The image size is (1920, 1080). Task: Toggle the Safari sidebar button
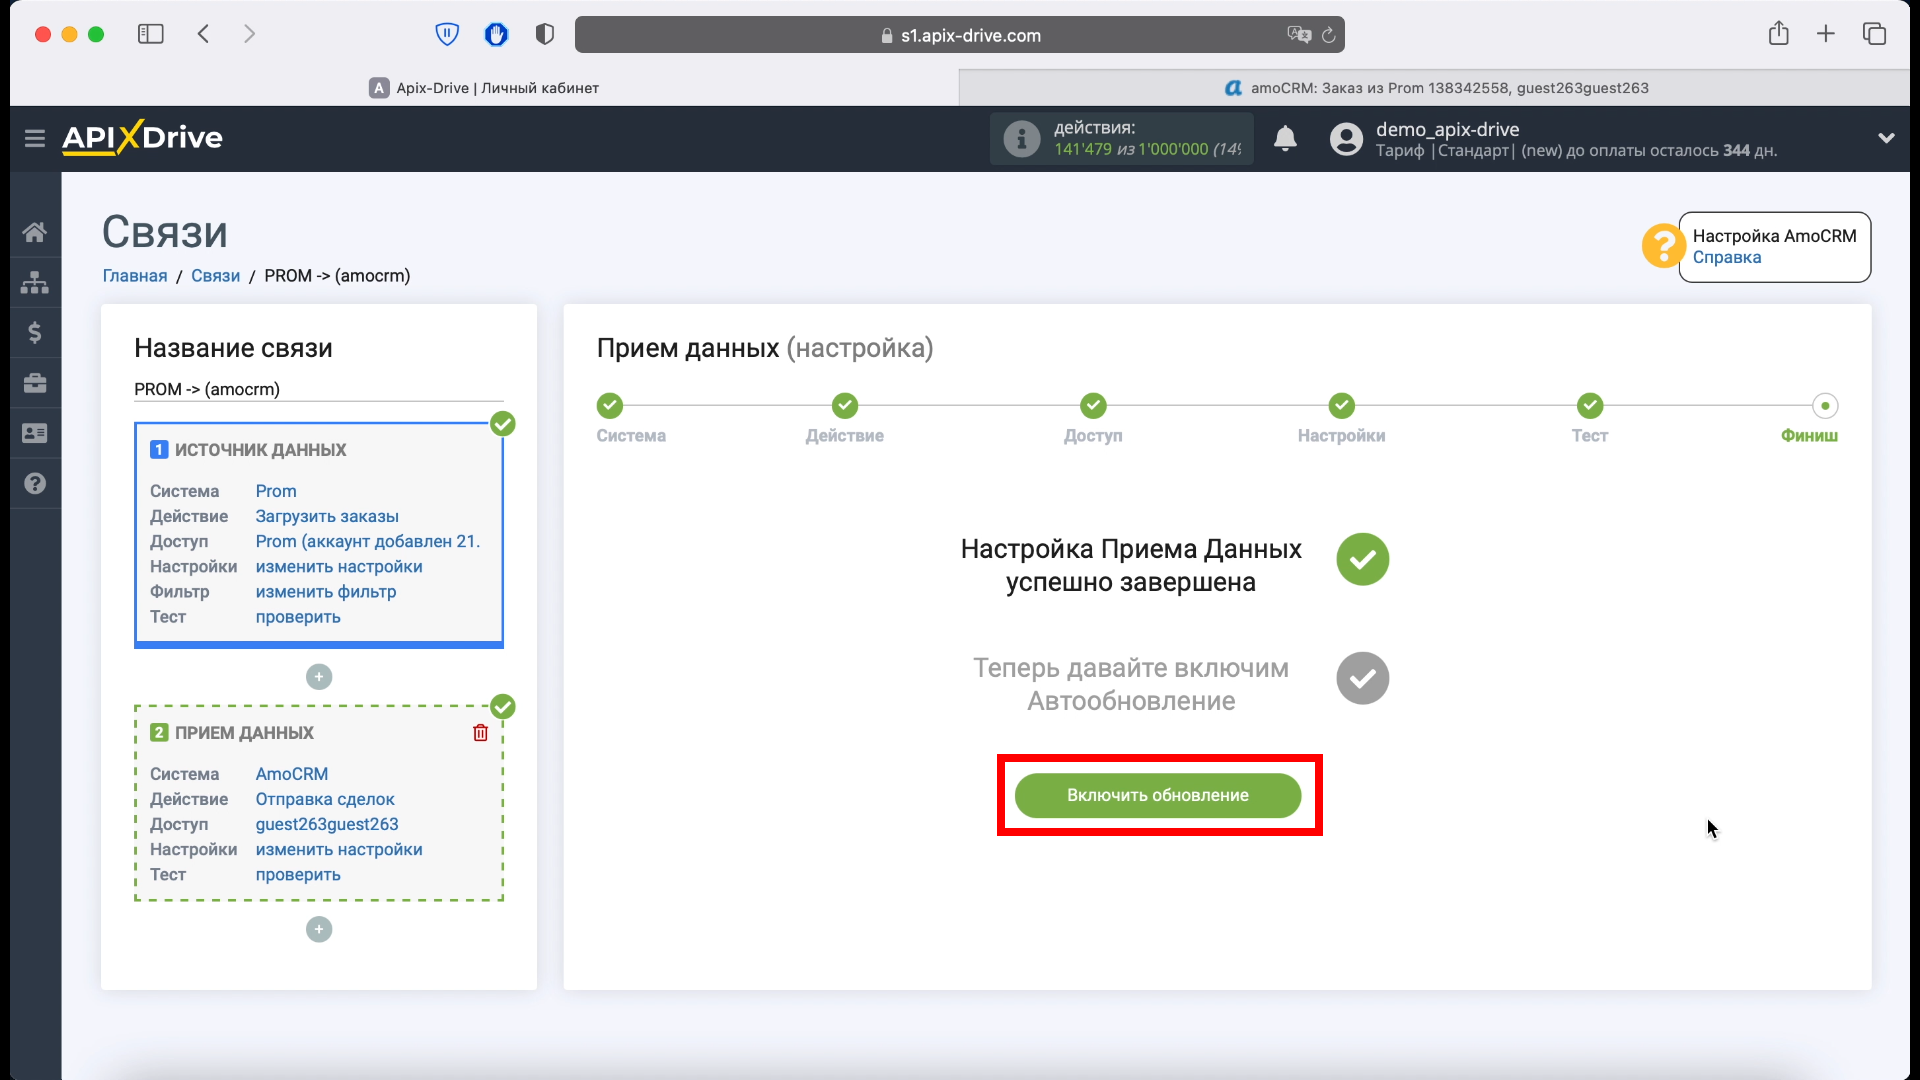click(150, 34)
